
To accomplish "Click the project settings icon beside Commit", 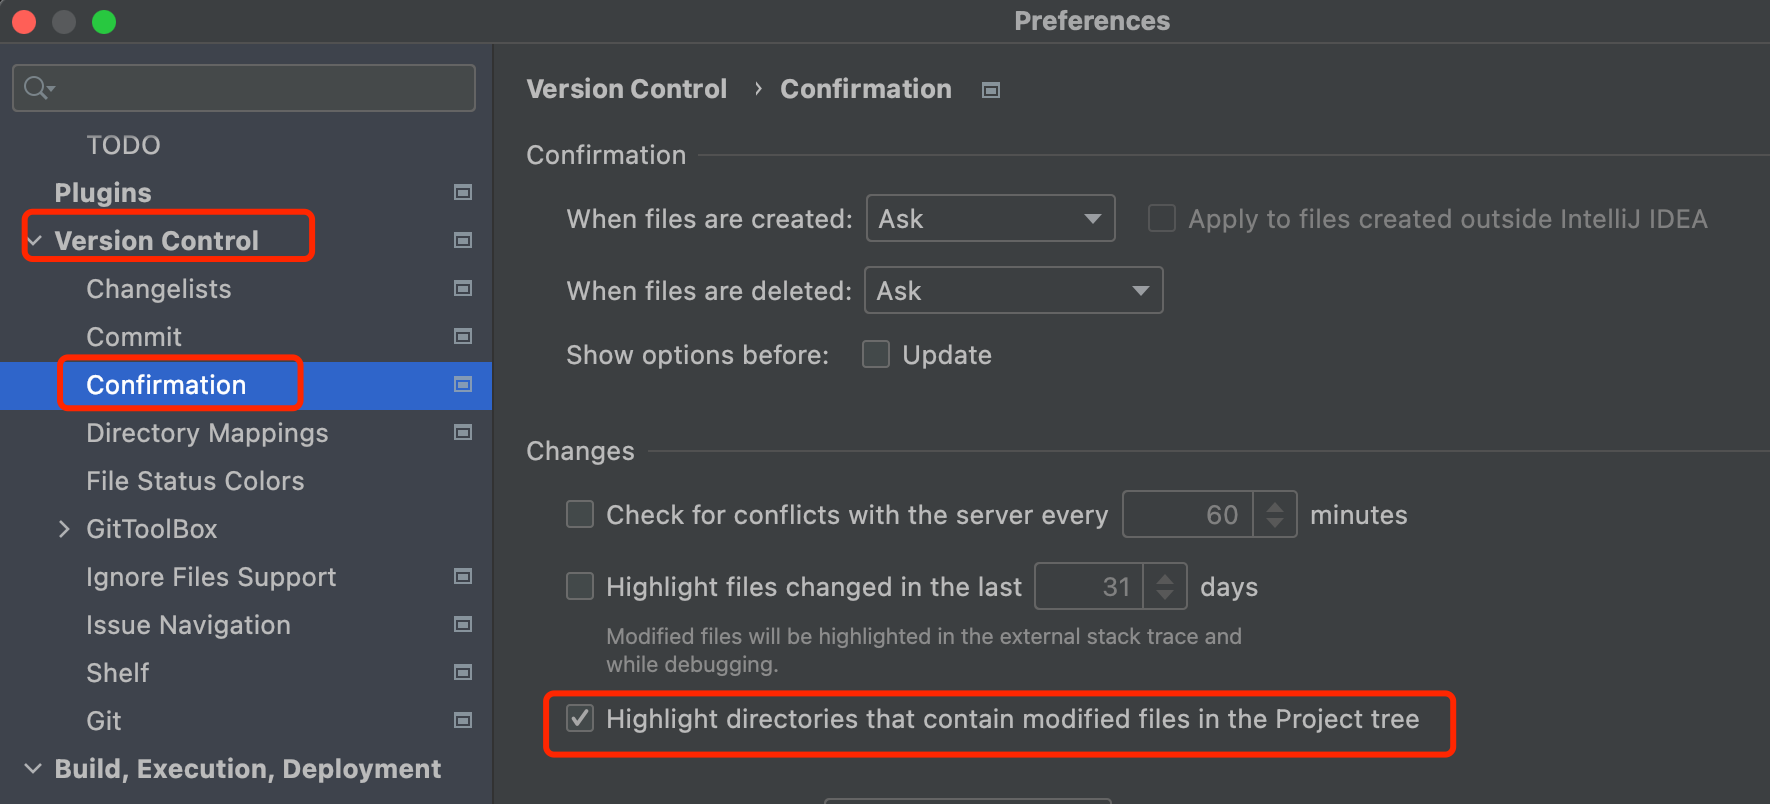I will [463, 336].
